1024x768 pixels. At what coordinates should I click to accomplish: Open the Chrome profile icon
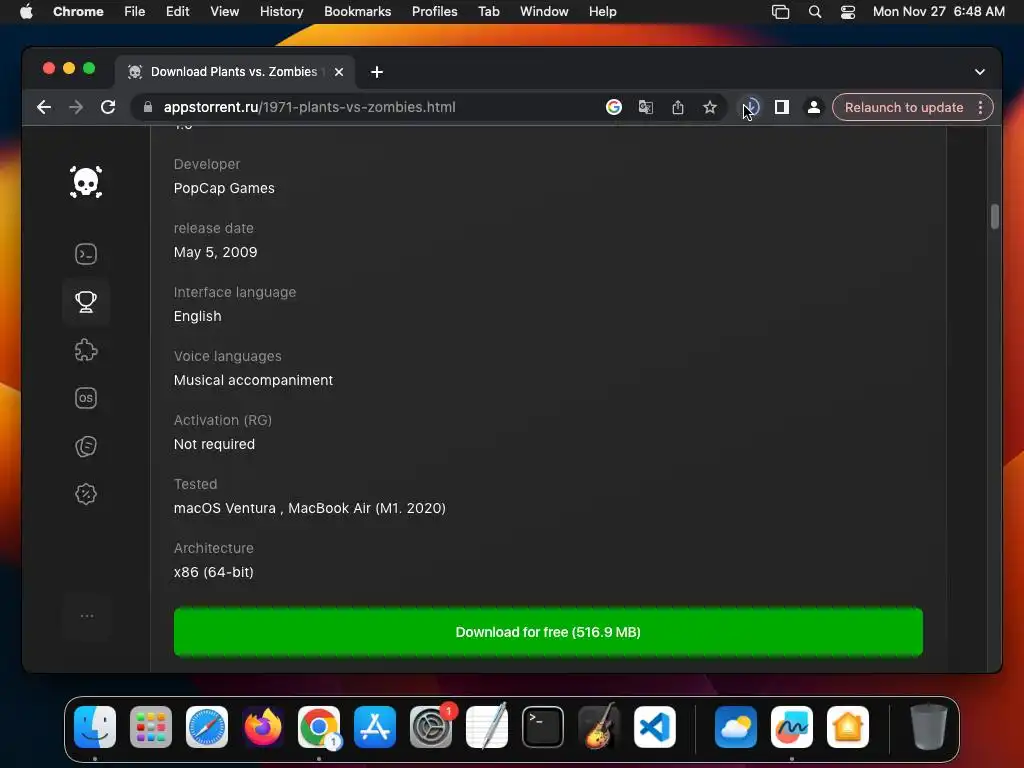point(814,107)
